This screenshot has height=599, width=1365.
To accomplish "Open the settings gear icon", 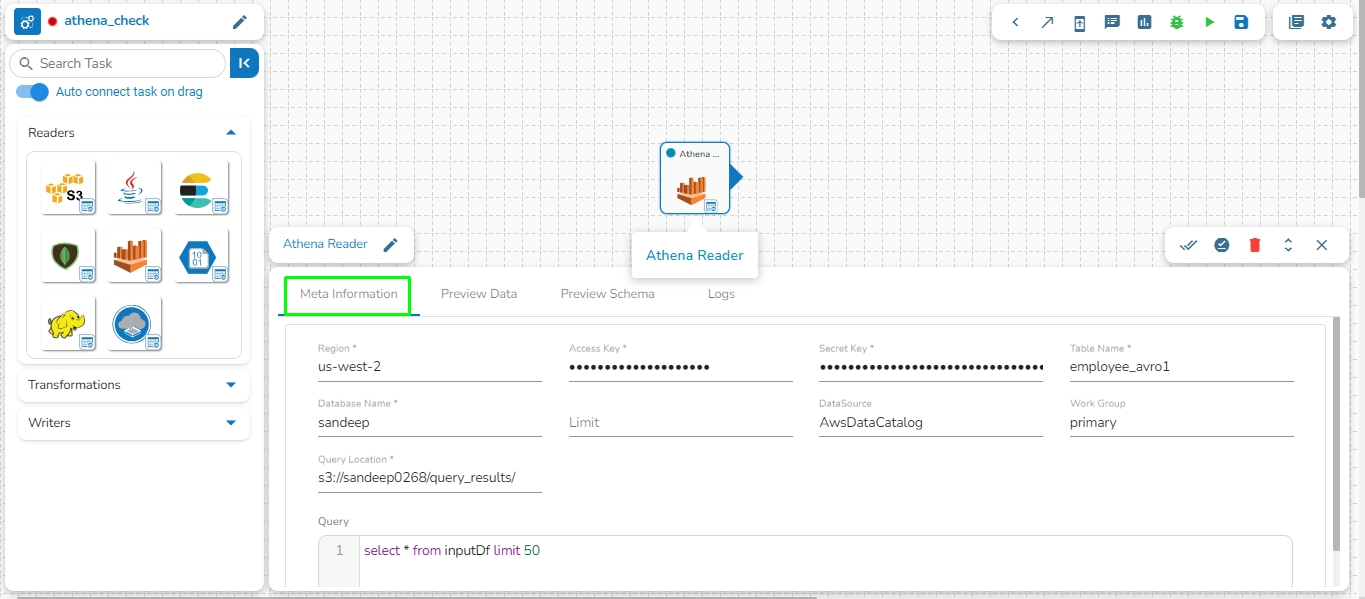I will [1328, 22].
